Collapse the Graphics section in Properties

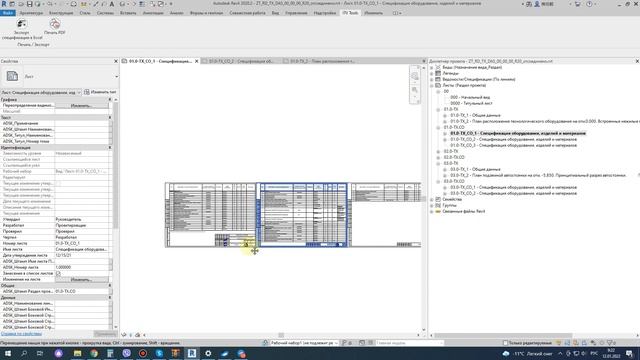click(x=109, y=100)
